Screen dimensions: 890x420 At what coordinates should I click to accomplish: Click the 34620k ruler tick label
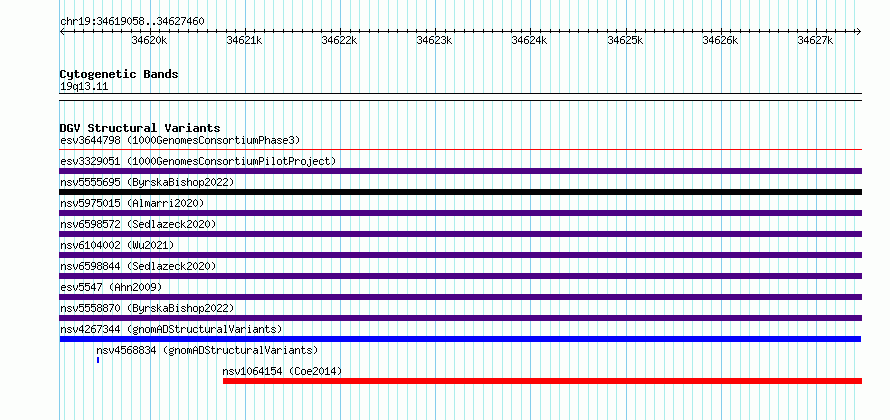(149, 40)
